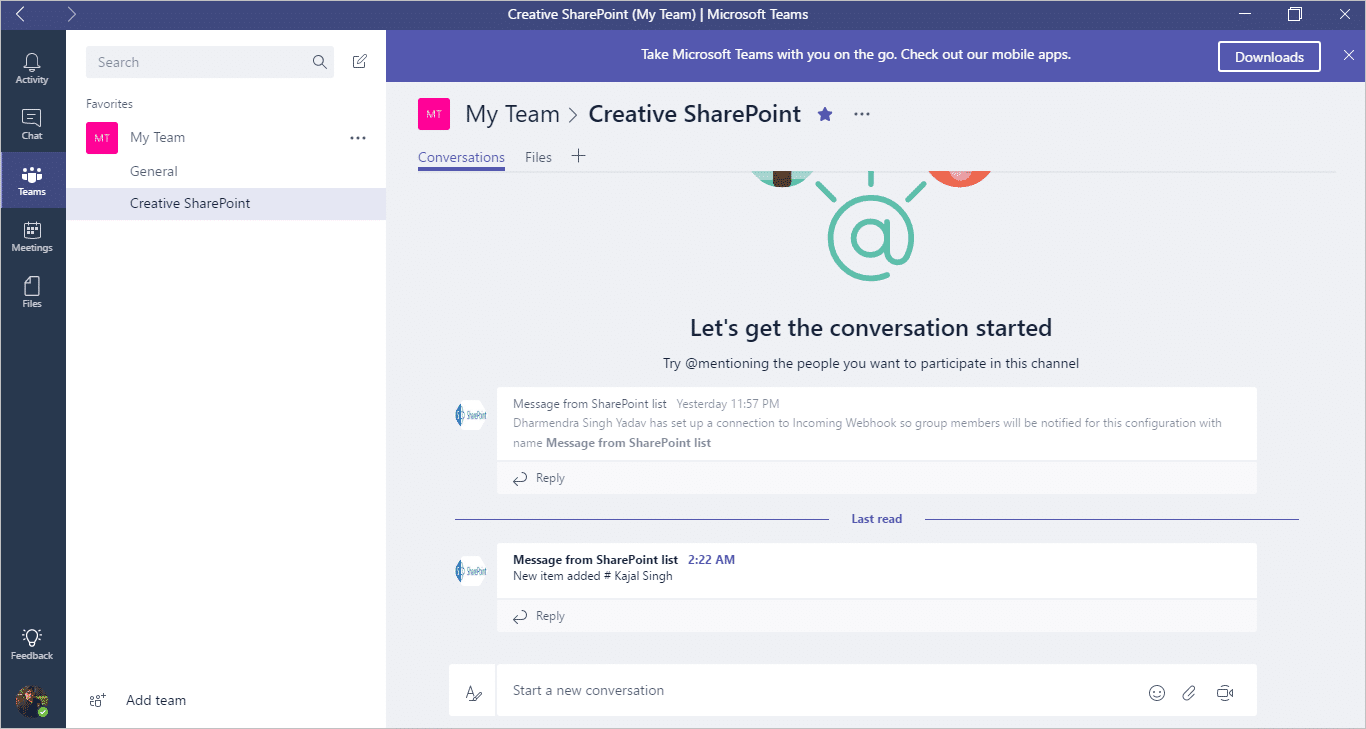Open the text format icon in compose box
This screenshot has width=1366, height=729.
pyautogui.click(x=473, y=692)
